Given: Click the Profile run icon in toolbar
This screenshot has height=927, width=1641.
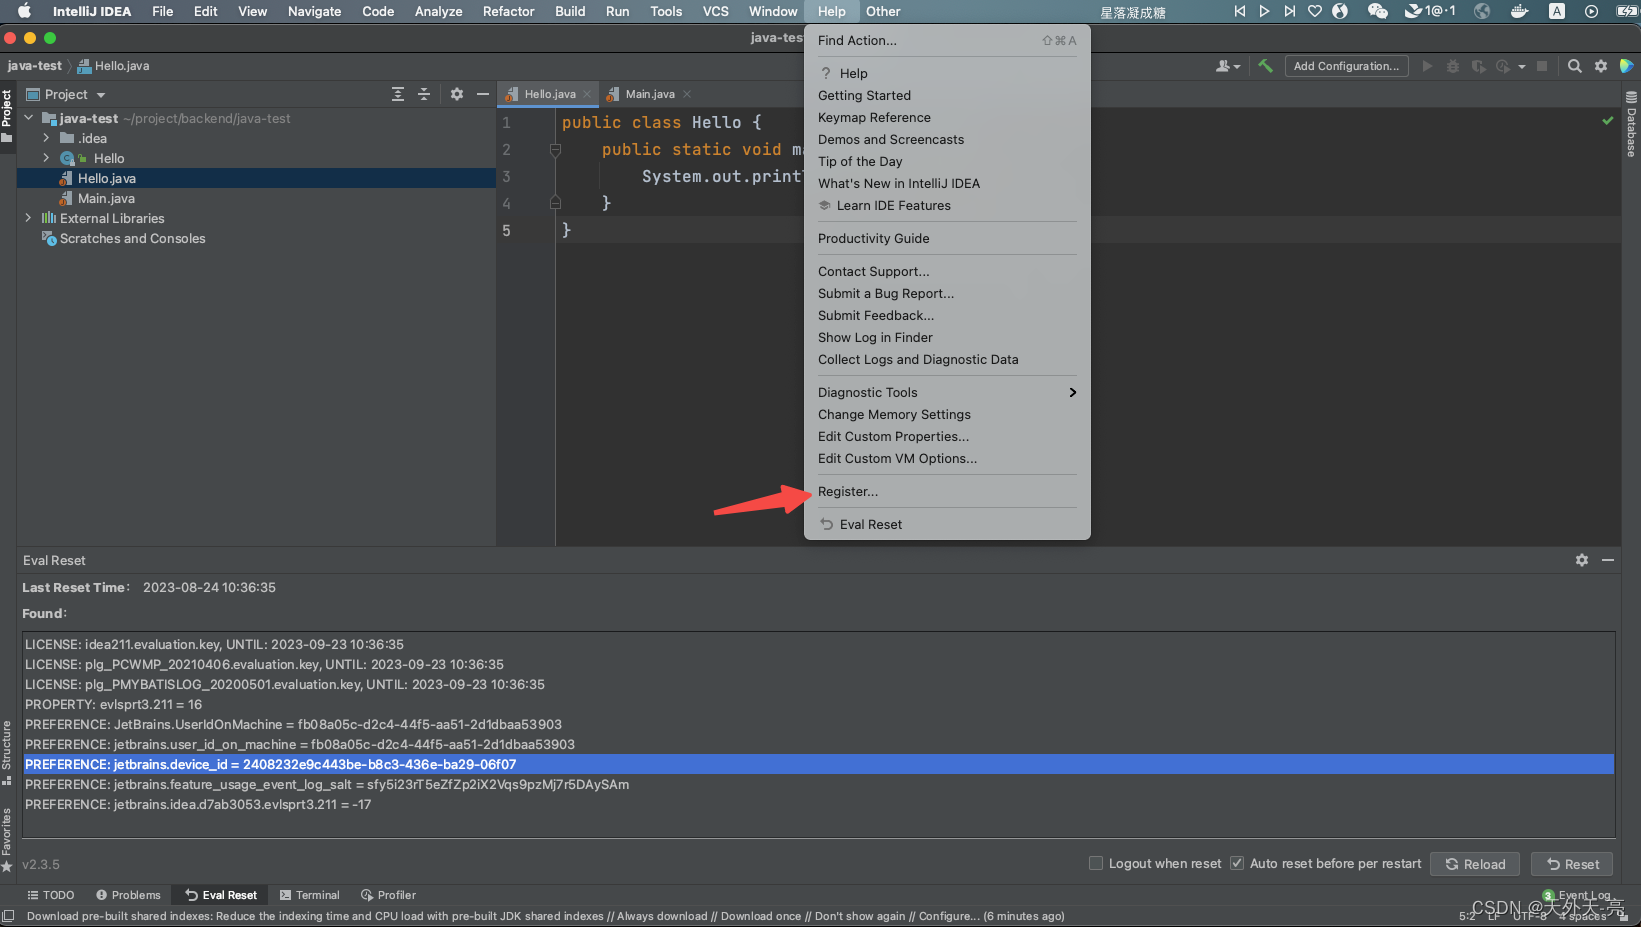Looking at the screenshot, I should click(1503, 66).
